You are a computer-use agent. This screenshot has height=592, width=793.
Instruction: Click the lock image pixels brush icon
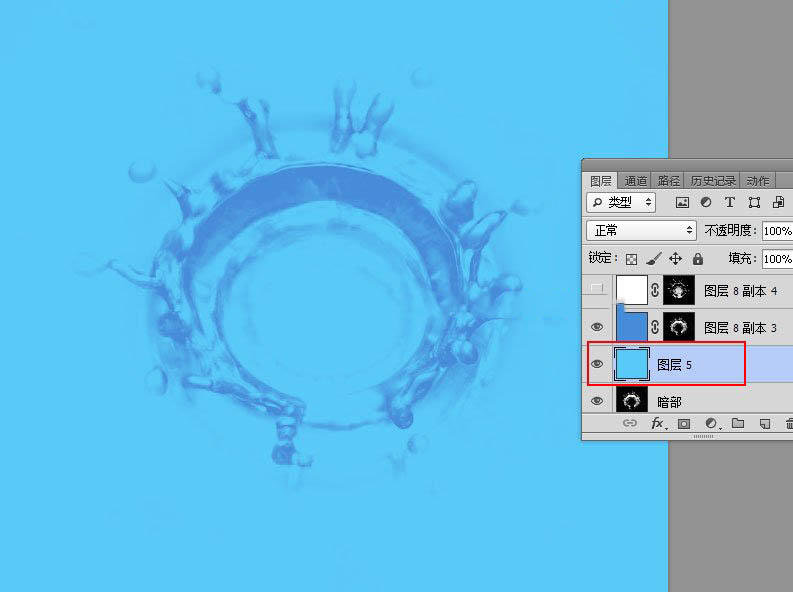click(653, 259)
